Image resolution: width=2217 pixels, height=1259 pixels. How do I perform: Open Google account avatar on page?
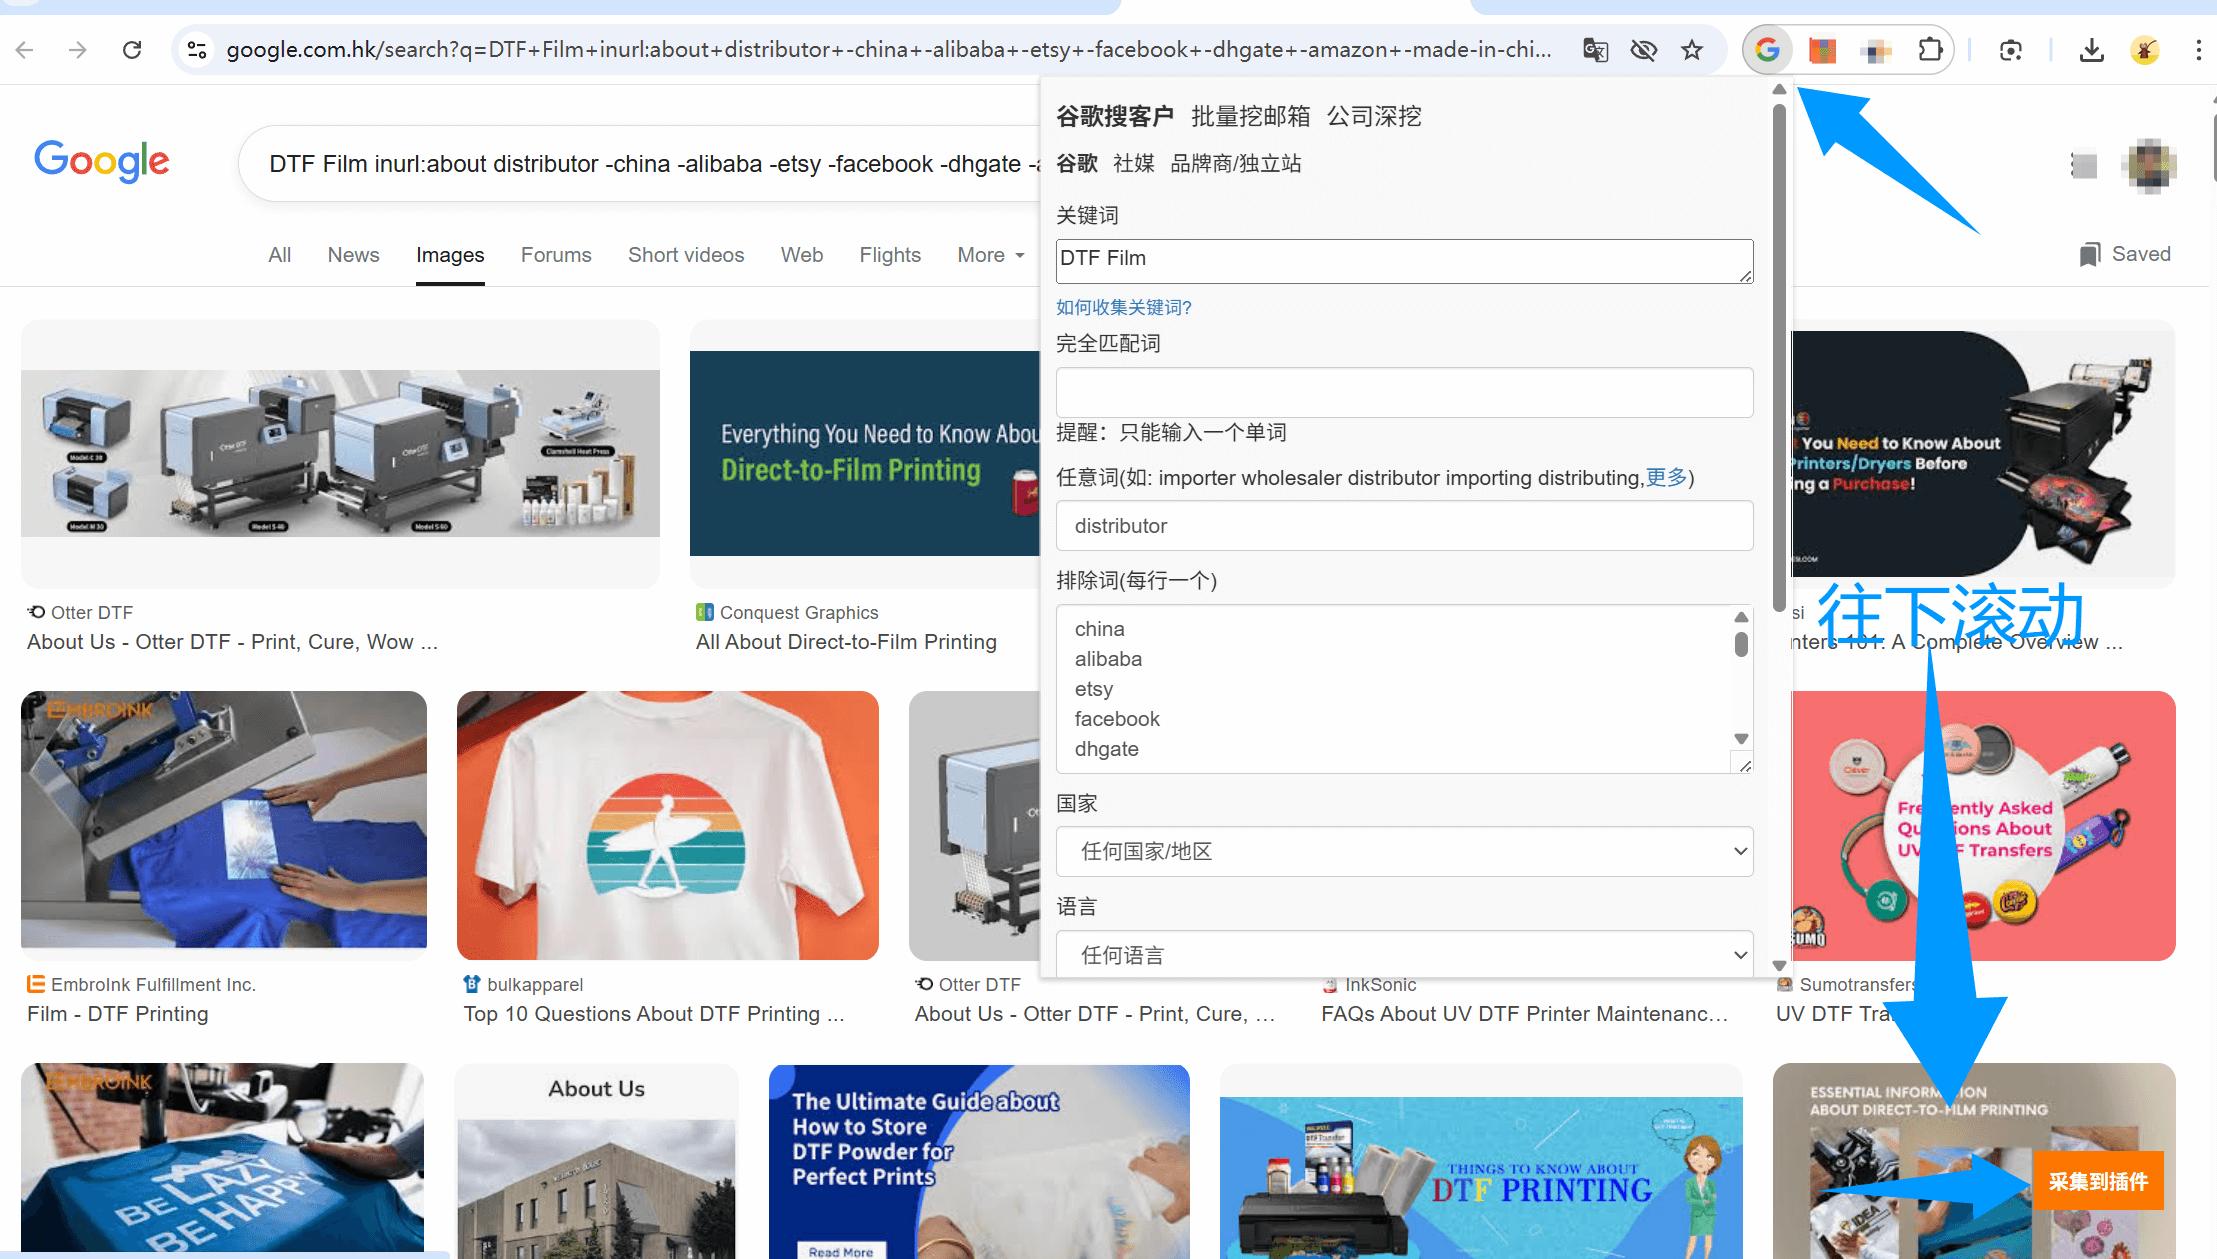pyautogui.click(x=2149, y=165)
